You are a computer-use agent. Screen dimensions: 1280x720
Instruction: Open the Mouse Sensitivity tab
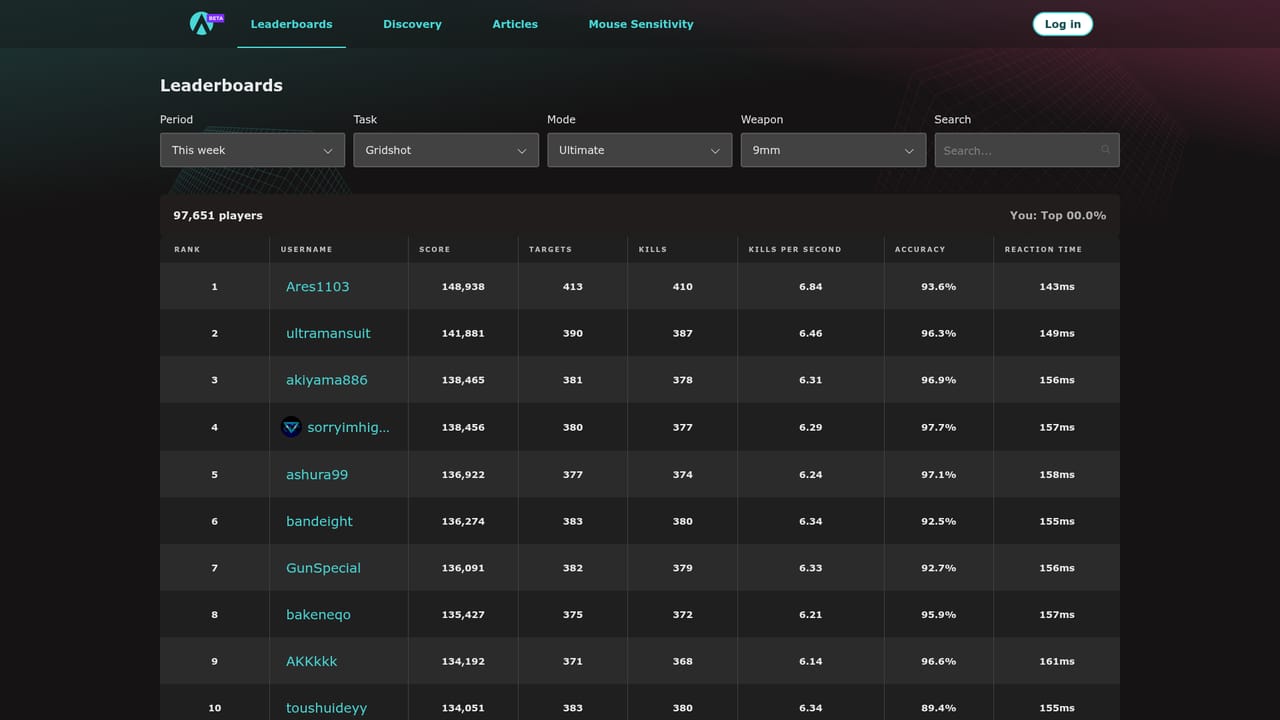pyautogui.click(x=641, y=24)
